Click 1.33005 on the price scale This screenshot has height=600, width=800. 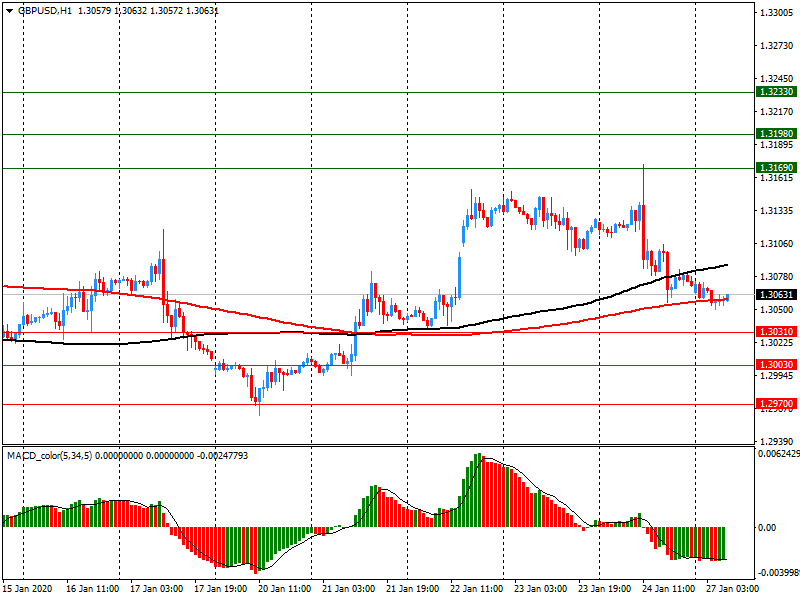point(776,13)
